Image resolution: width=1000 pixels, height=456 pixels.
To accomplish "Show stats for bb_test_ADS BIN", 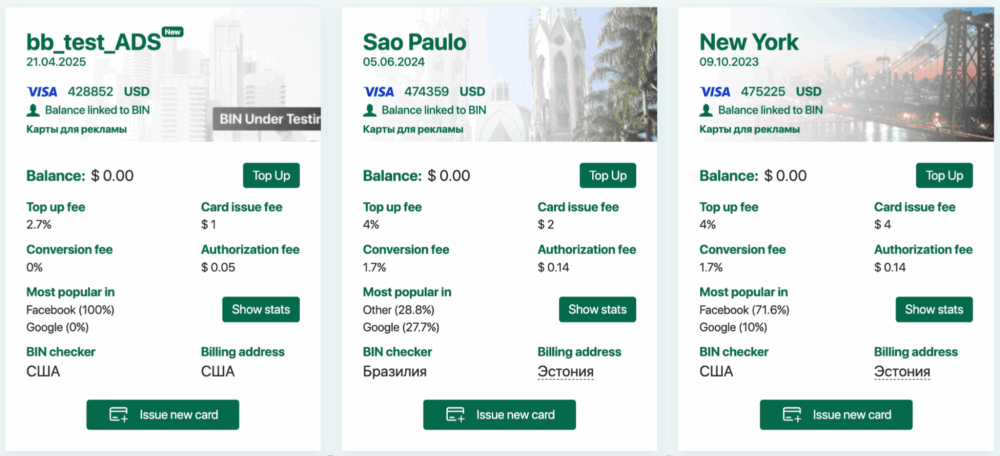I will pos(261,309).
